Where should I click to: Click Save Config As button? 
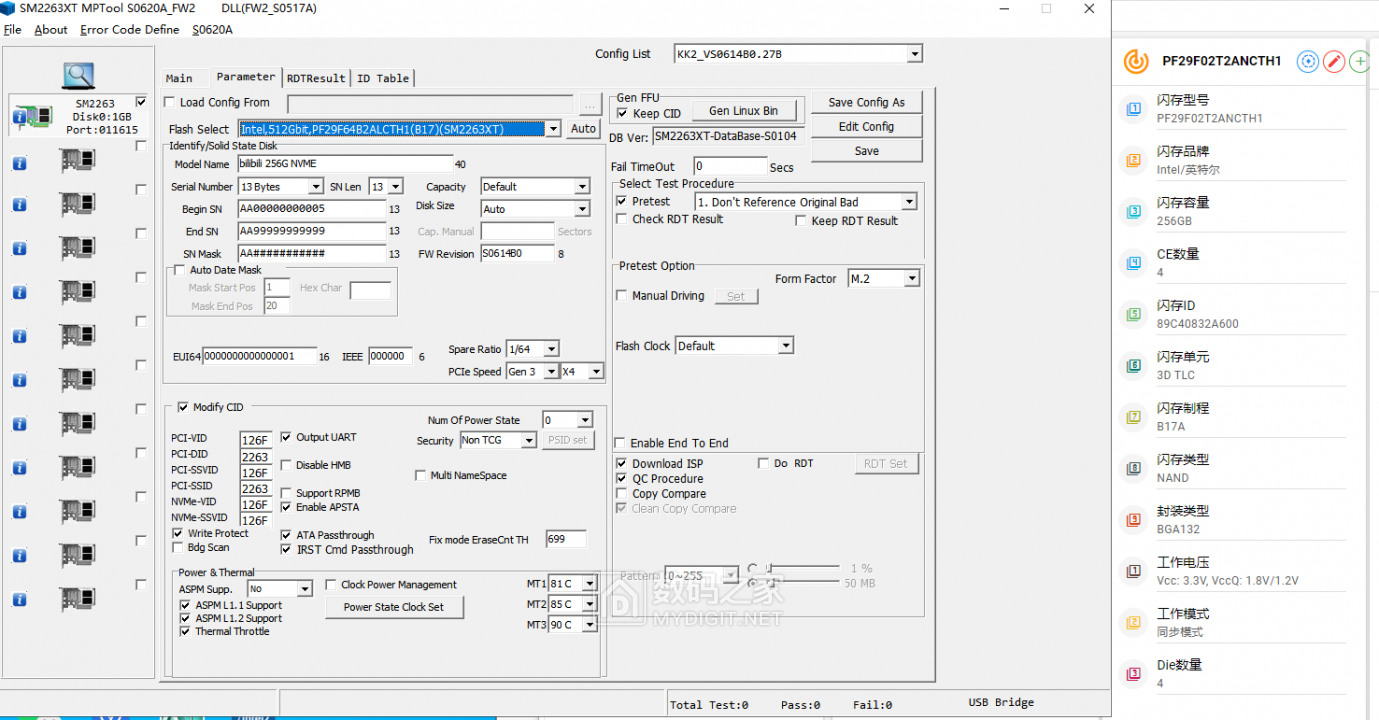[866, 102]
